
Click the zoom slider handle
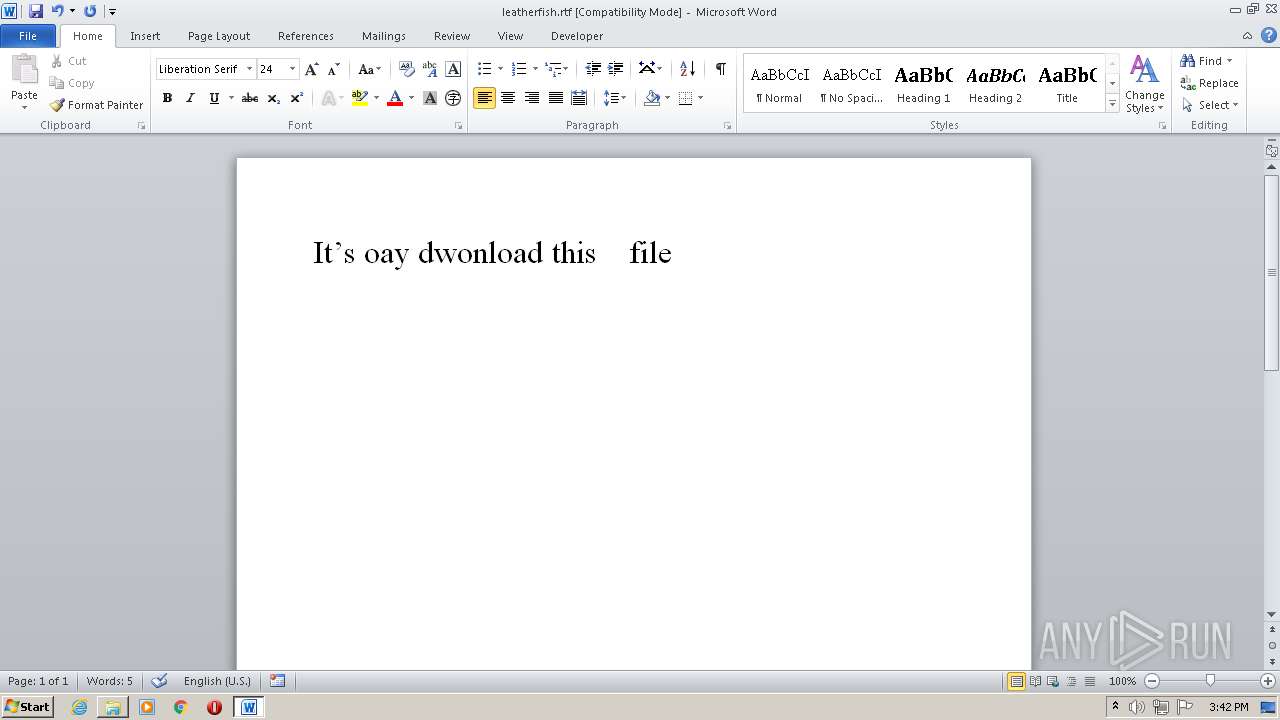pos(1210,681)
